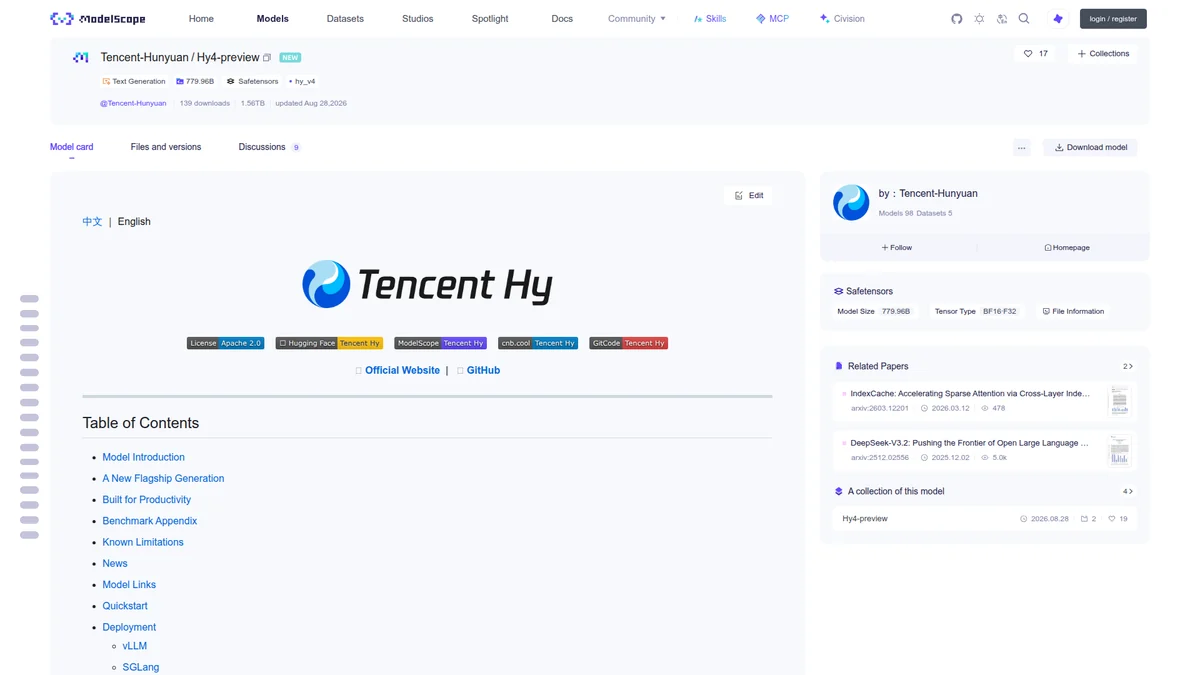Open Civision in top navigation

point(842,19)
